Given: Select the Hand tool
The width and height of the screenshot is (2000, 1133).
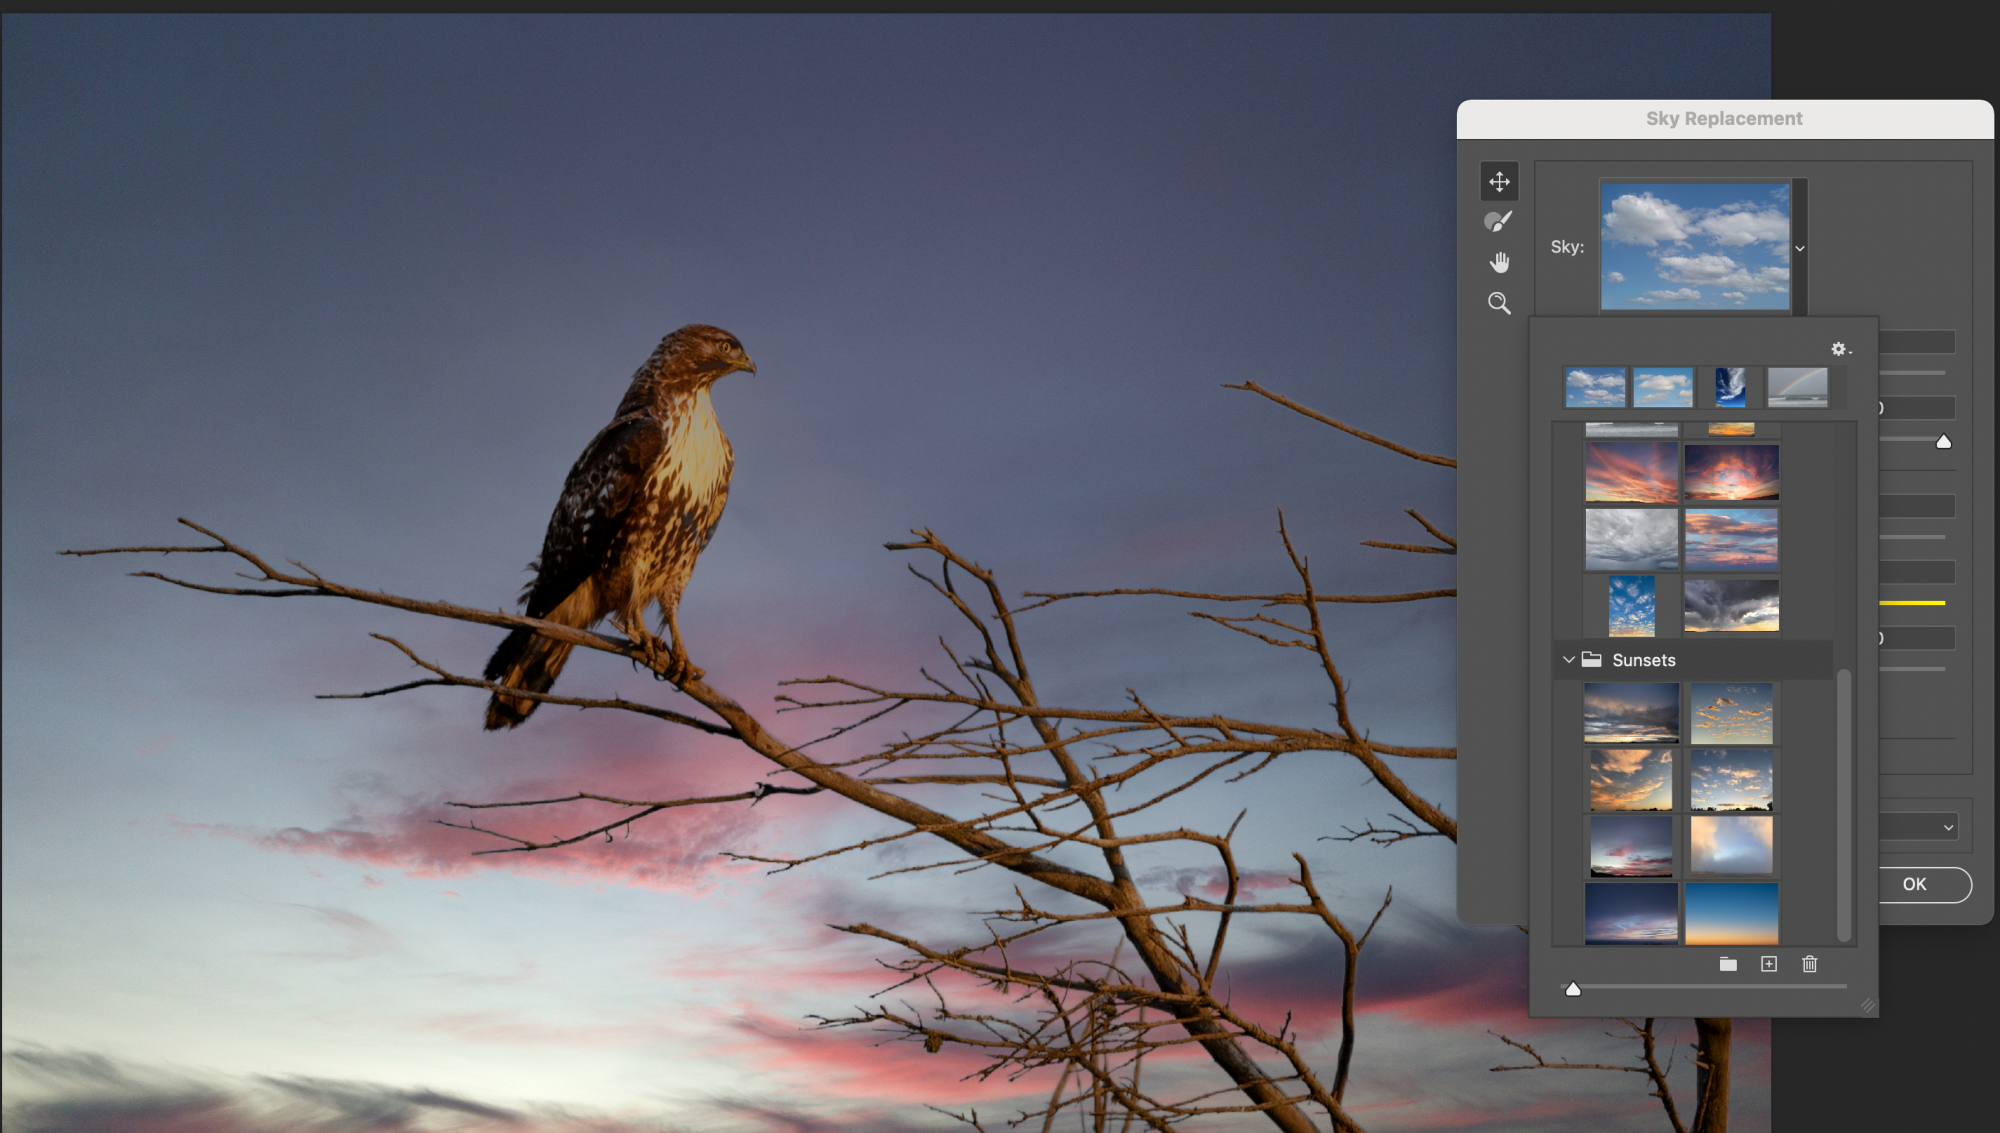Looking at the screenshot, I should click(x=1499, y=263).
